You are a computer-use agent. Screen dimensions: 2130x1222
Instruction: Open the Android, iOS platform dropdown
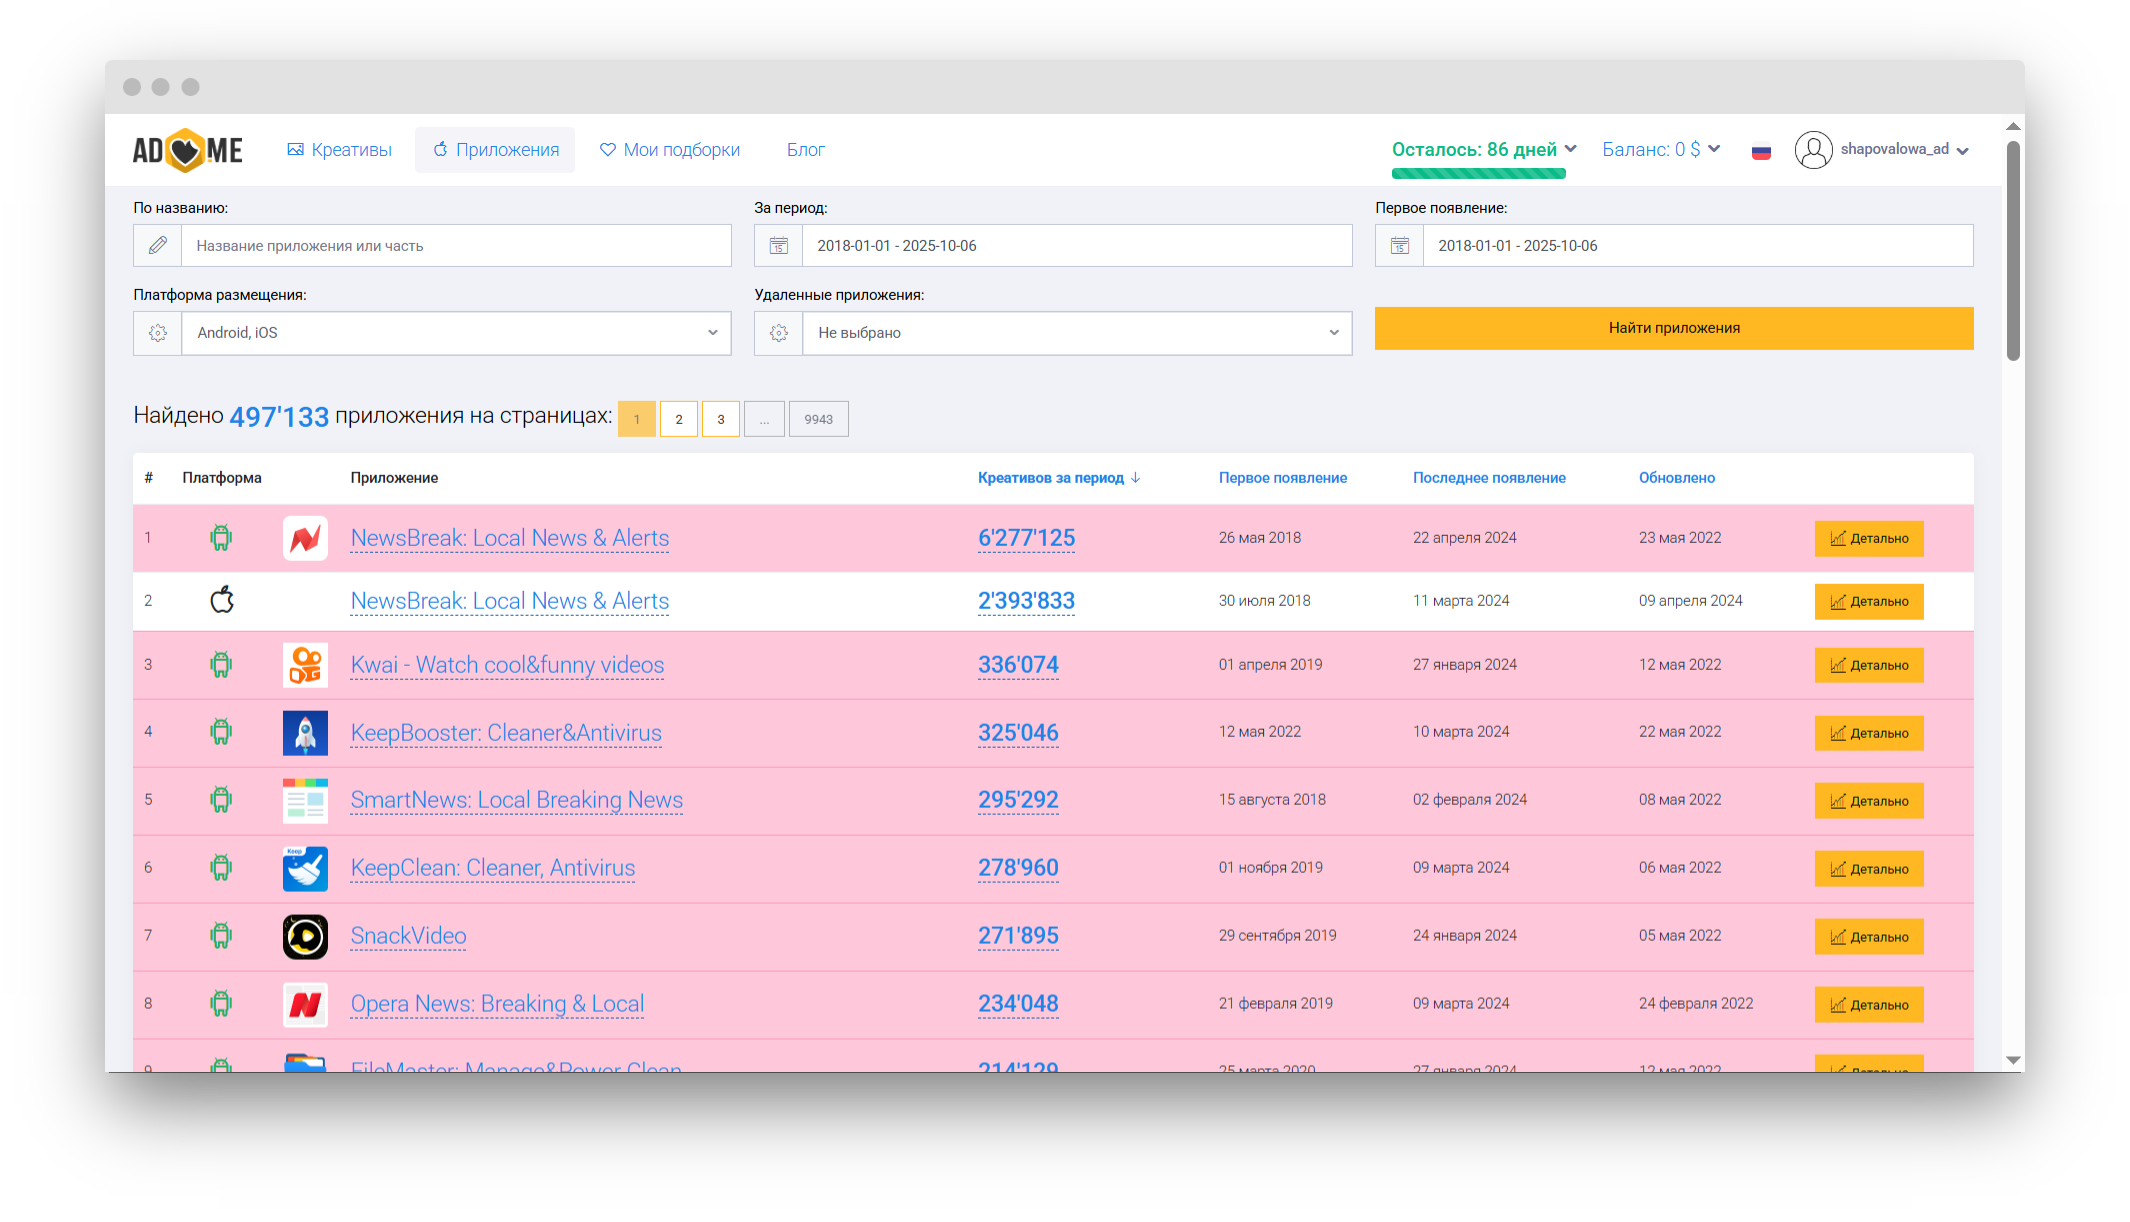pos(455,333)
